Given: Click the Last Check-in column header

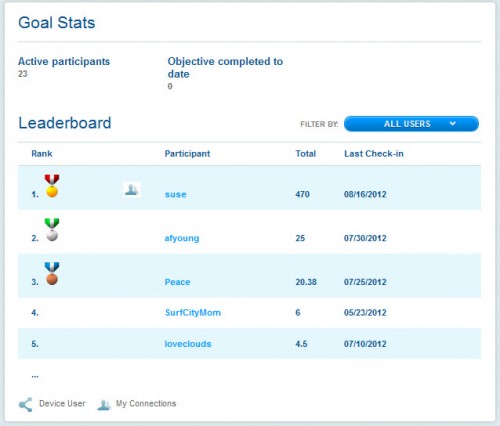Looking at the screenshot, I should [374, 154].
